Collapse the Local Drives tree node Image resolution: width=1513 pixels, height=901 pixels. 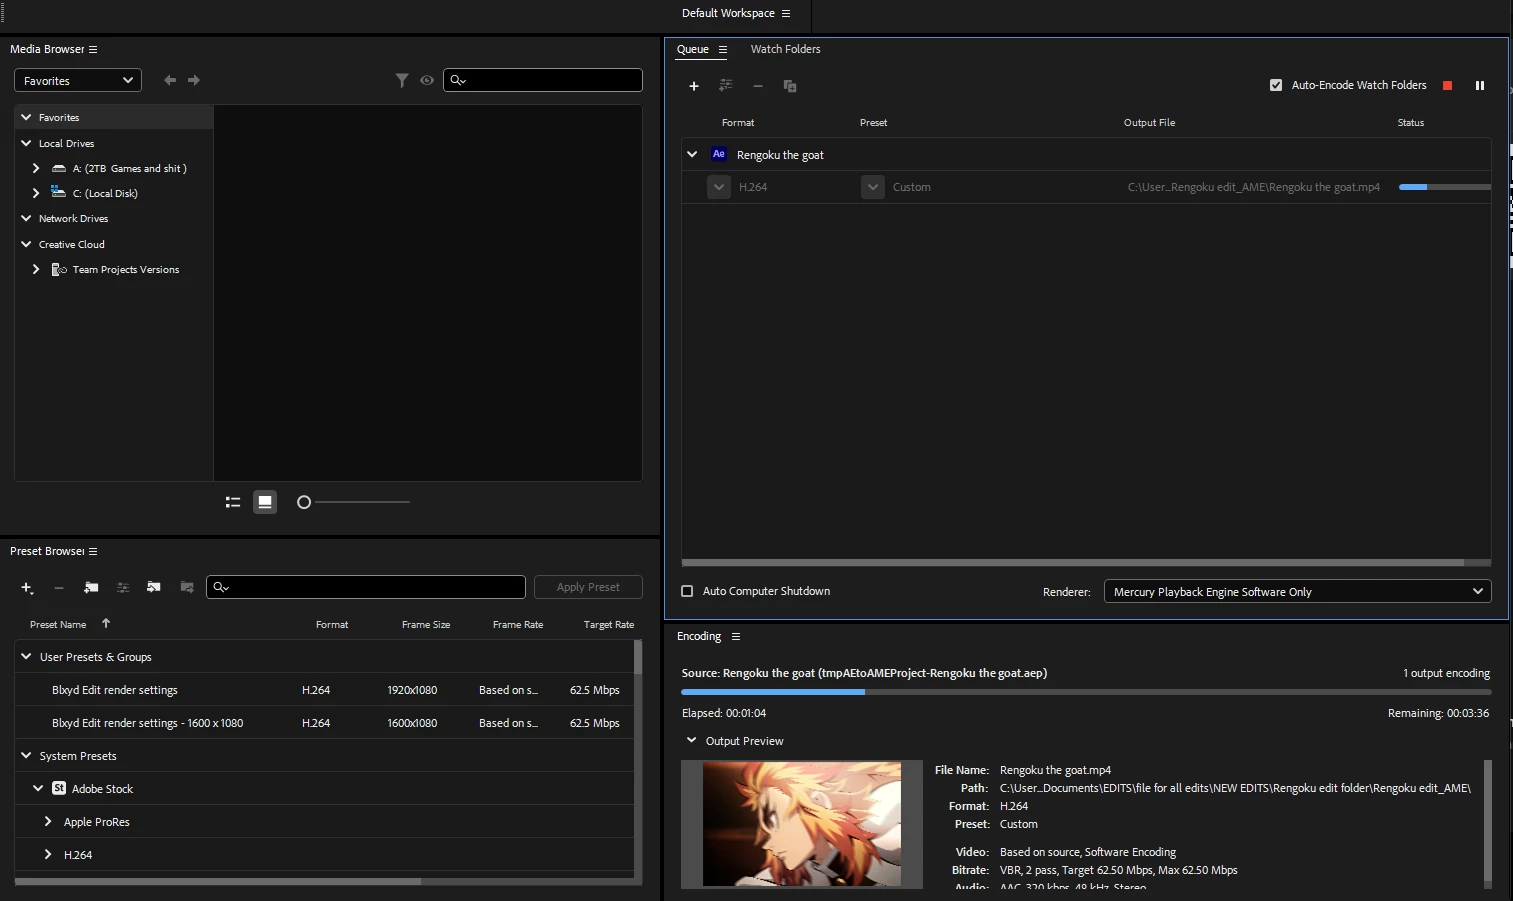click(27, 143)
